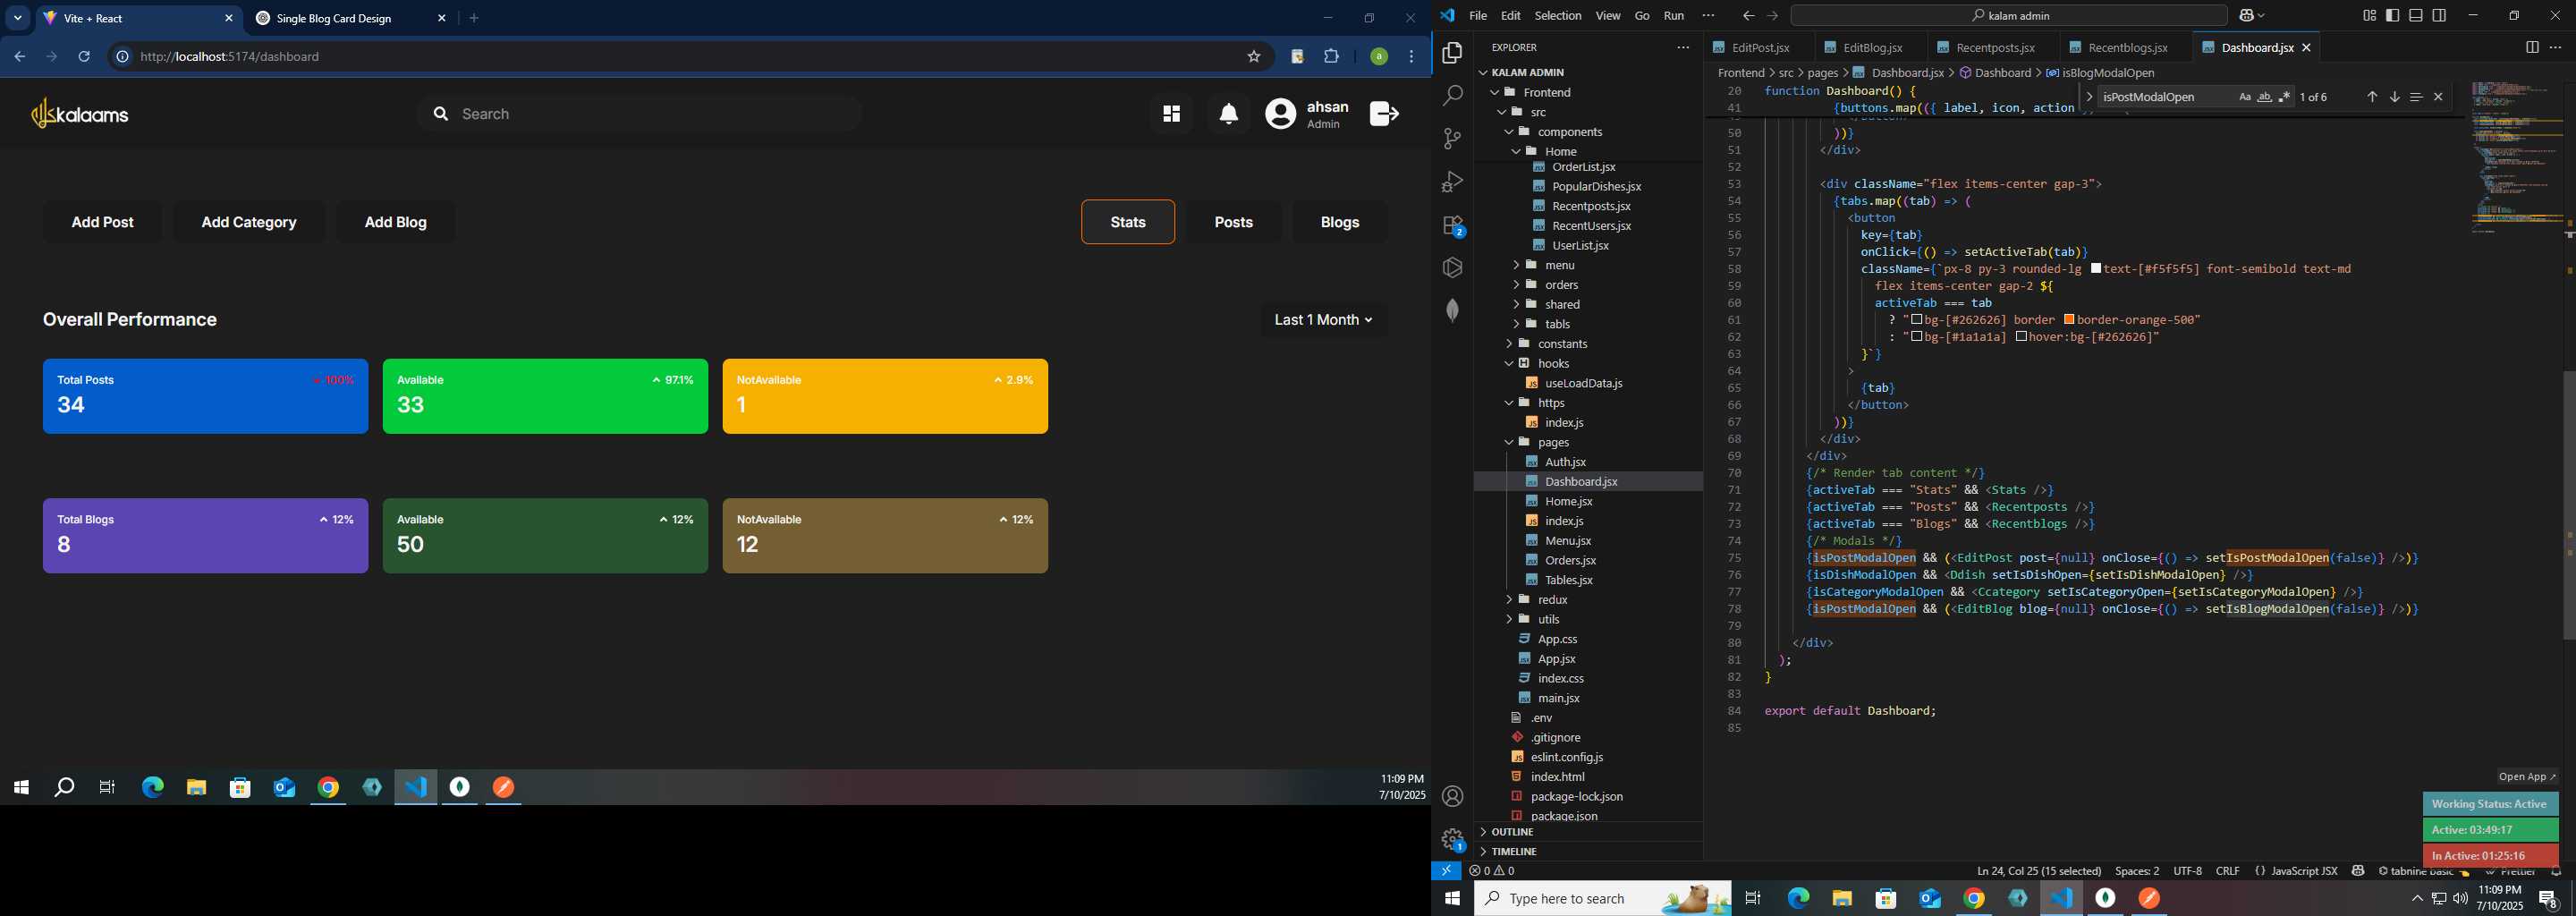The image size is (2576, 916).
Task: Collapse the KALAM ADMIN root folder
Action: 1588,72
